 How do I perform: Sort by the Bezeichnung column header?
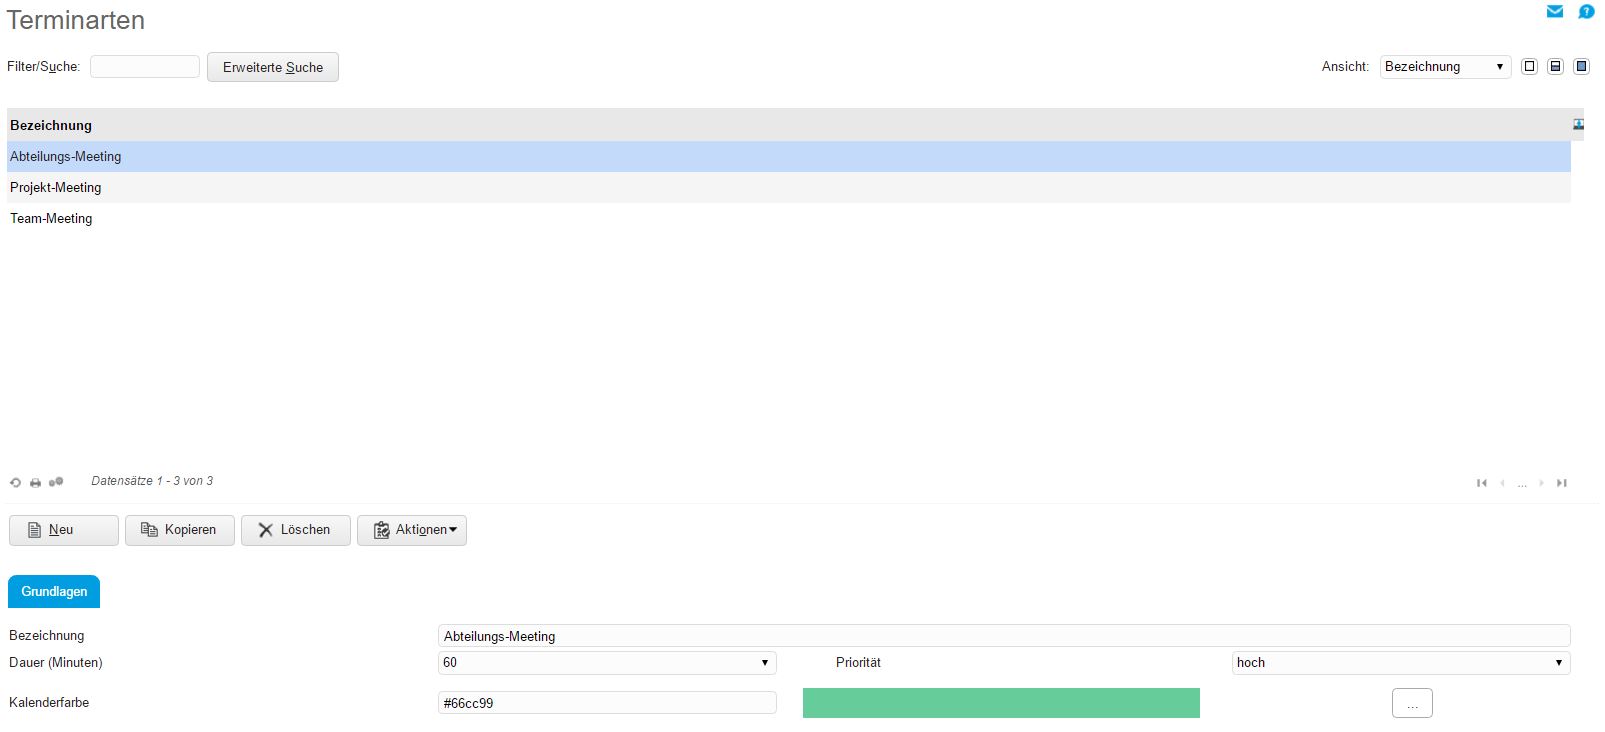[51, 125]
